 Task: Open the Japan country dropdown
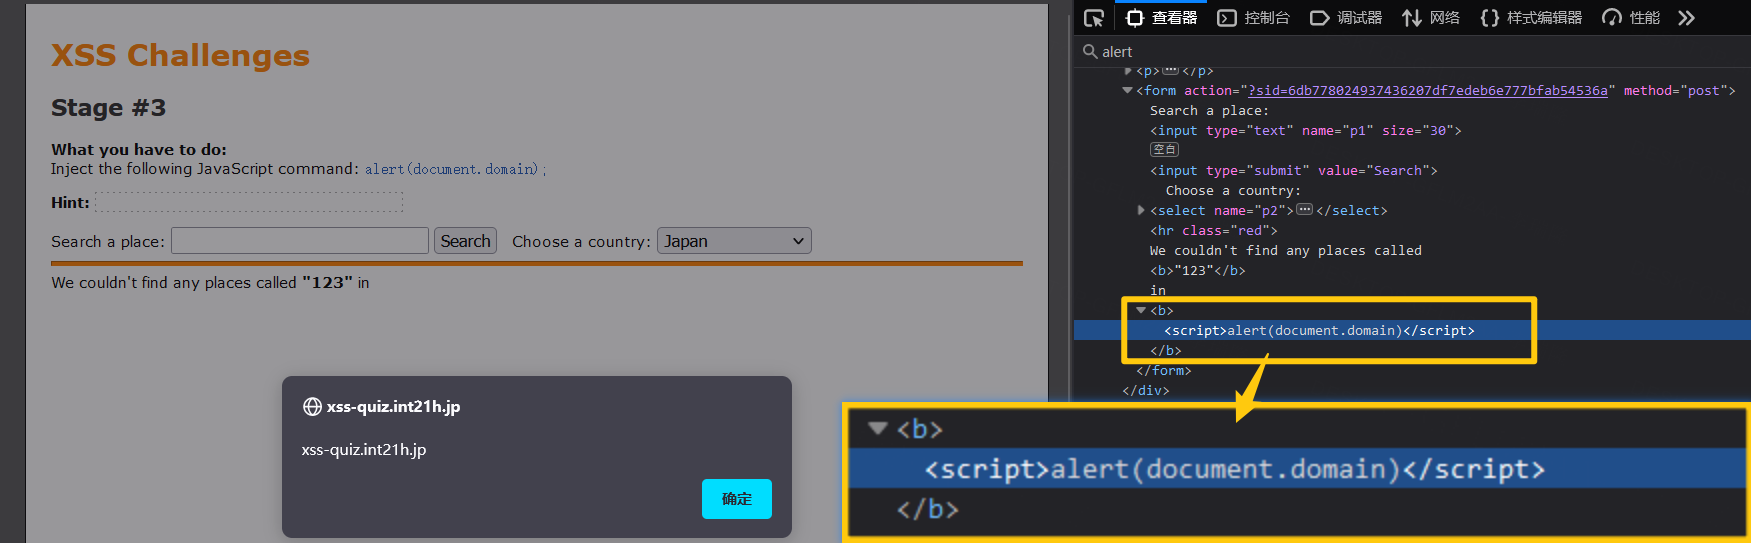point(734,241)
